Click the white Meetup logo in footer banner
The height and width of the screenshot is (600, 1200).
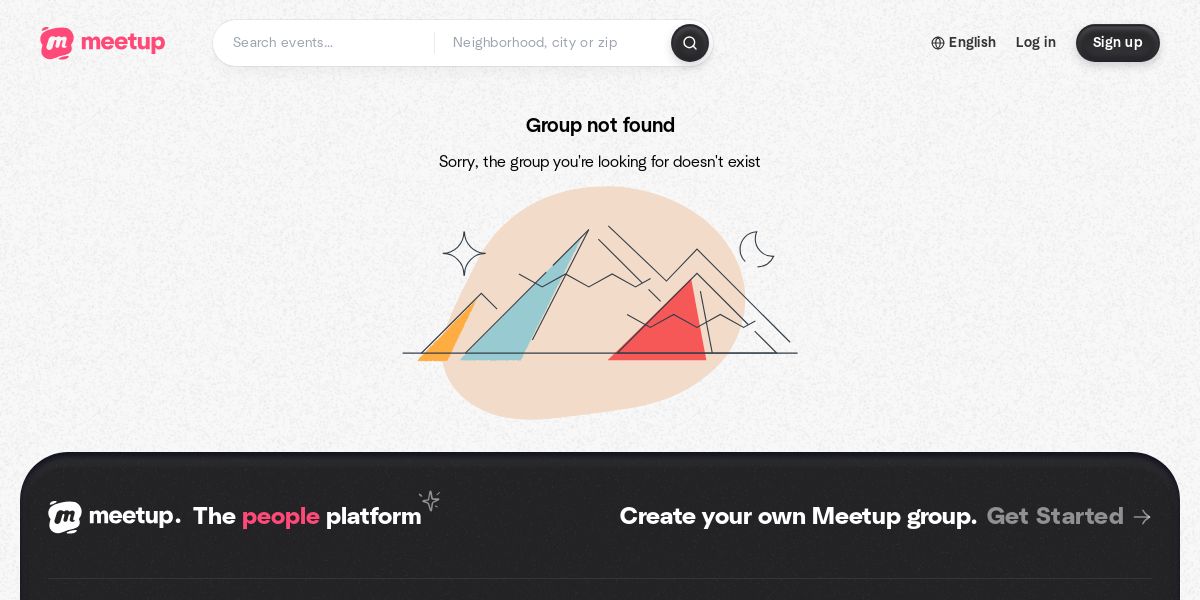pos(65,517)
